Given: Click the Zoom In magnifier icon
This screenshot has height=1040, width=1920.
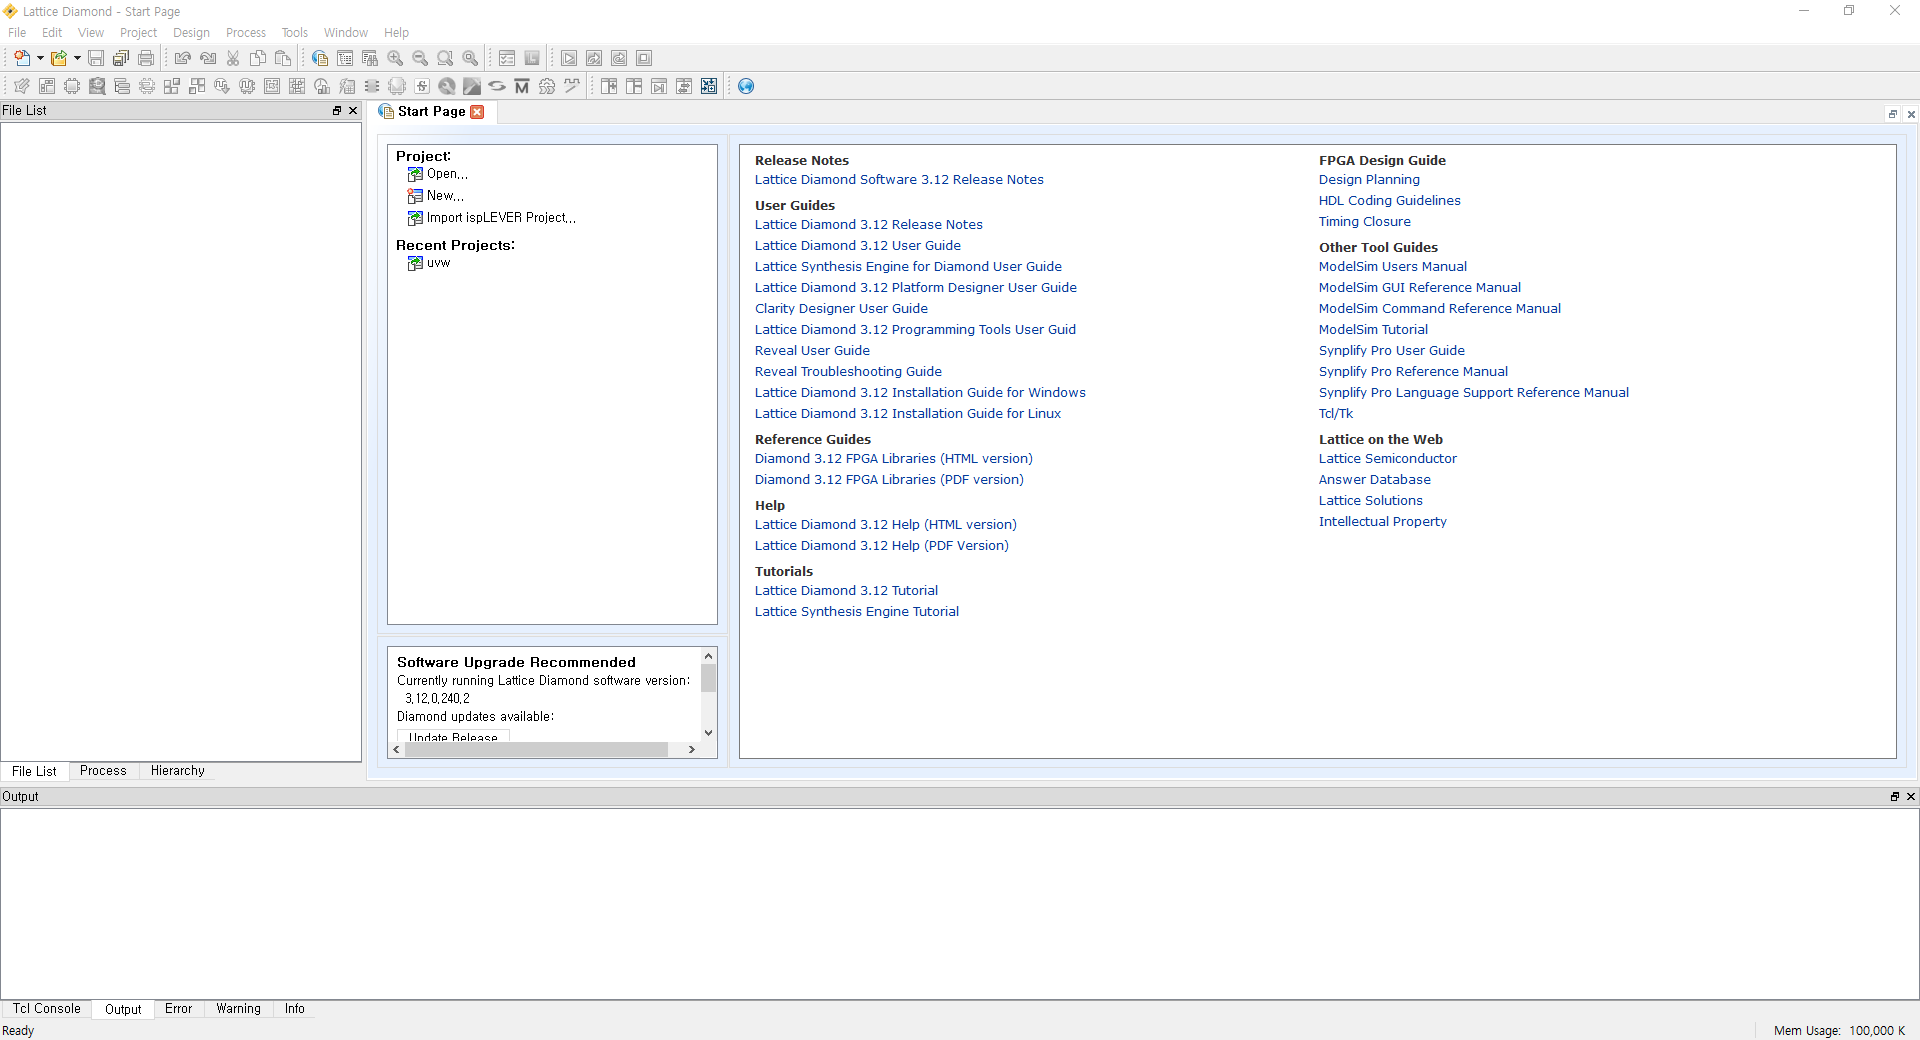Looking at the screenshot, I should (x=395, y=58).
